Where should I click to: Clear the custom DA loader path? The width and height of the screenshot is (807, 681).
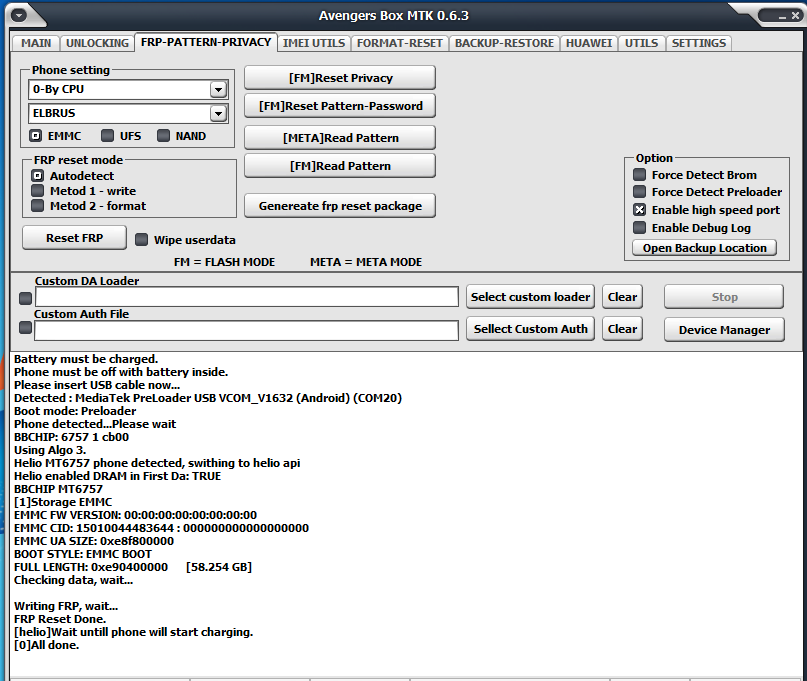tap(622, 297)
